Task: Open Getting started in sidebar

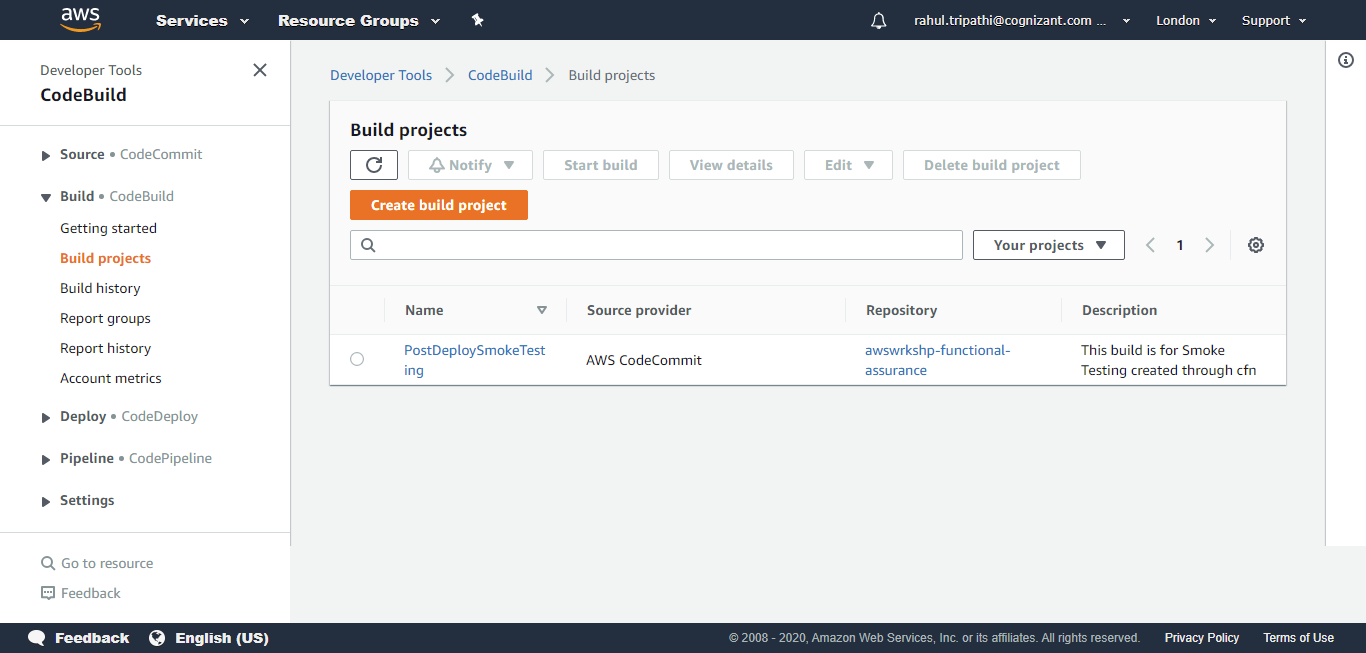Action: 108,228
